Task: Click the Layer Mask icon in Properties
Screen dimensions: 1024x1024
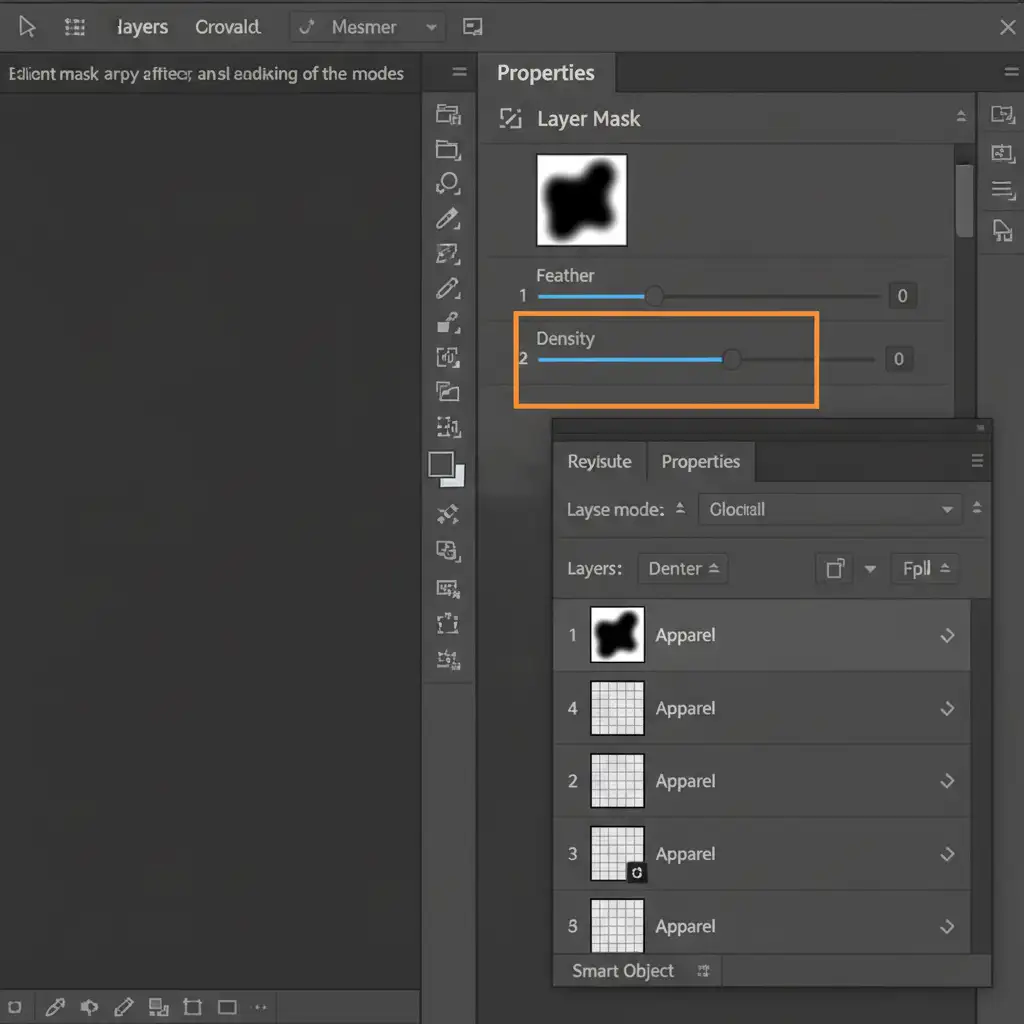Action: 510,119
